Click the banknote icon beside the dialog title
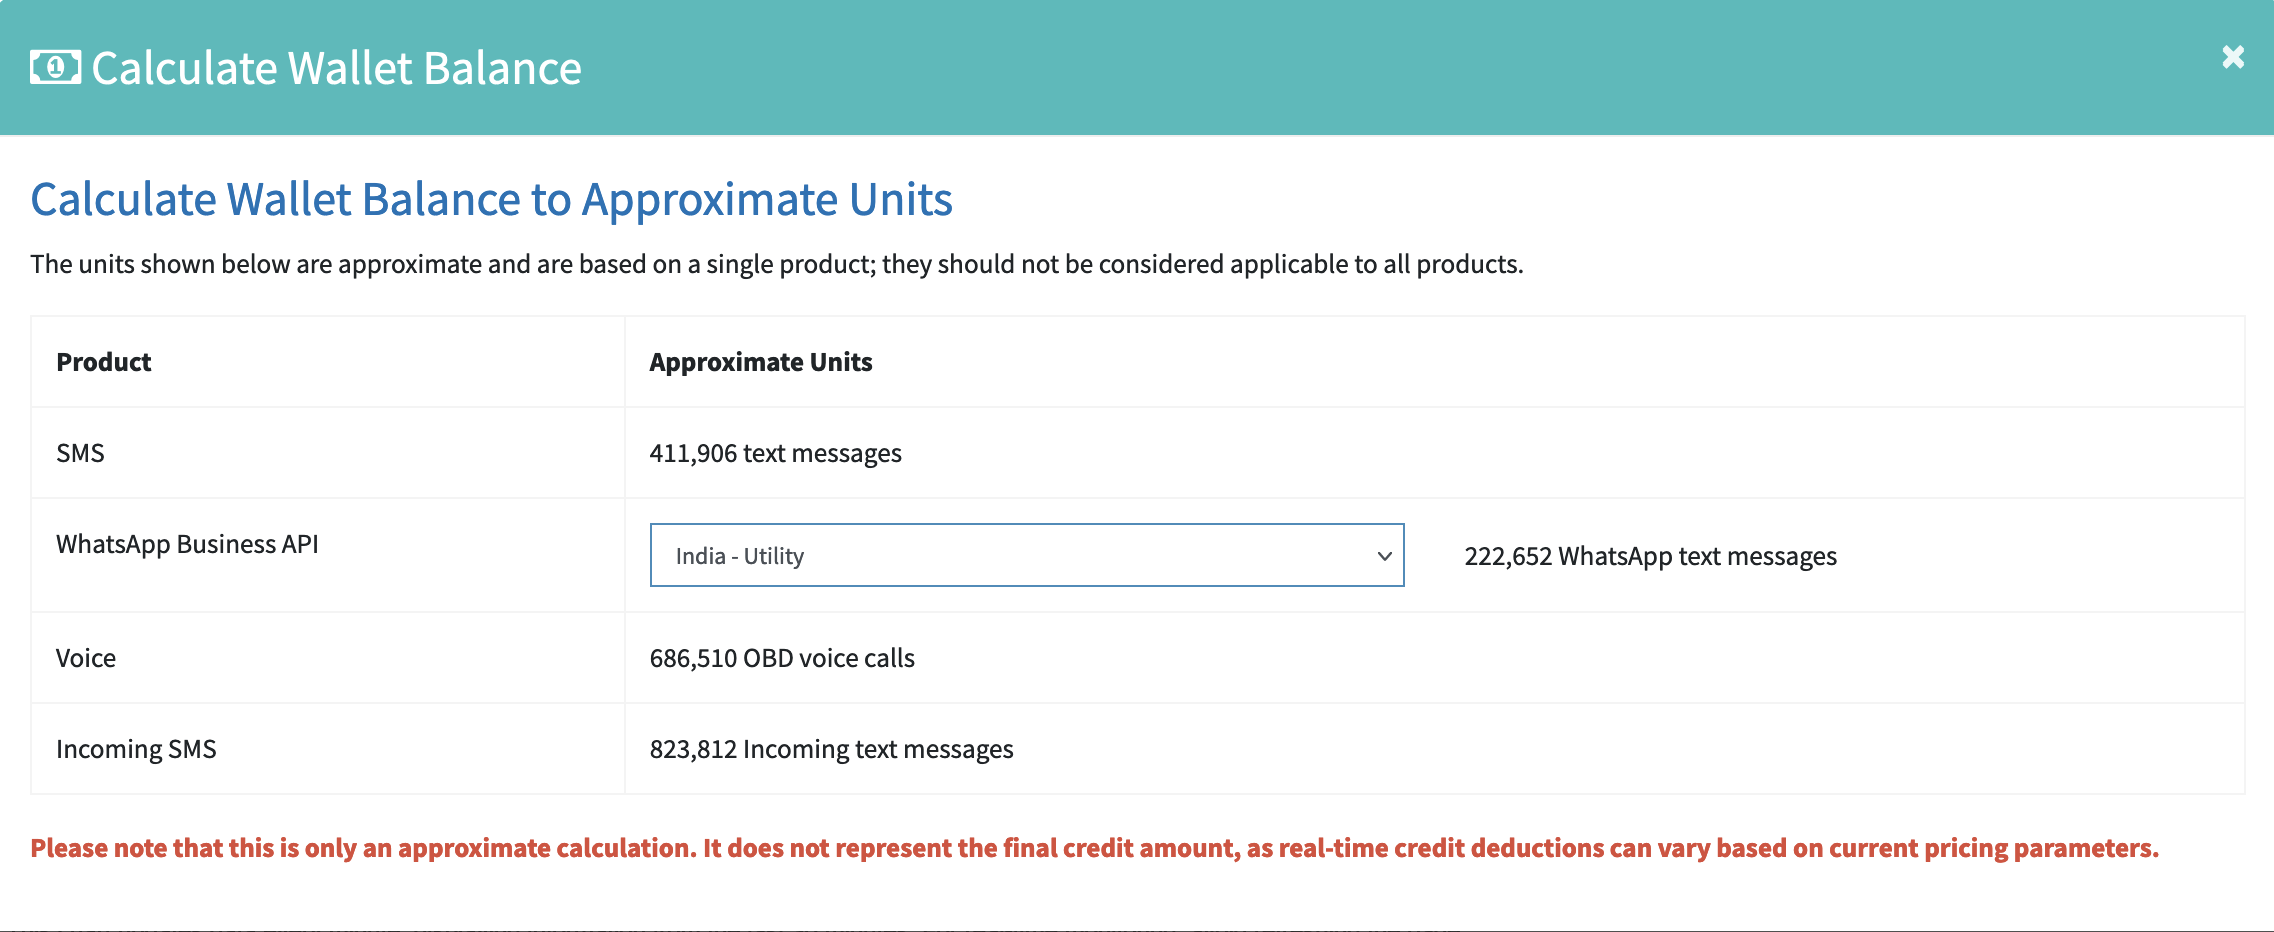 (54, 68)
